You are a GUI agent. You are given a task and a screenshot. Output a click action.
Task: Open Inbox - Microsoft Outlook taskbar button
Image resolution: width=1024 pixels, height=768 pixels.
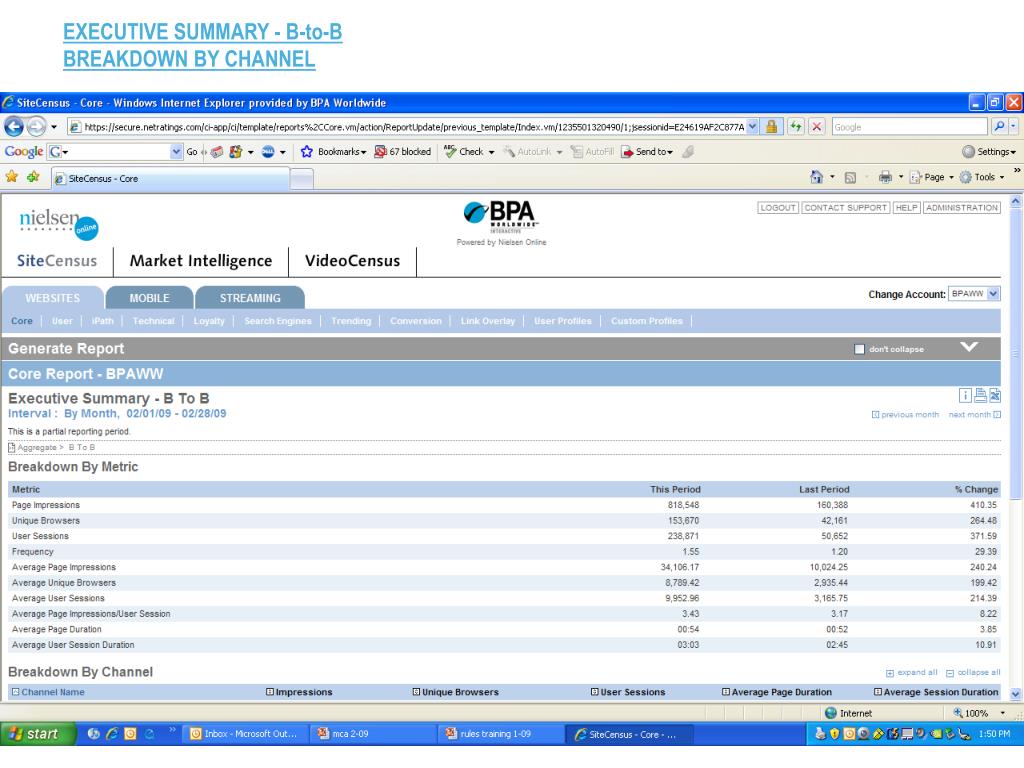pyautogui.click(x=244, y=734)
